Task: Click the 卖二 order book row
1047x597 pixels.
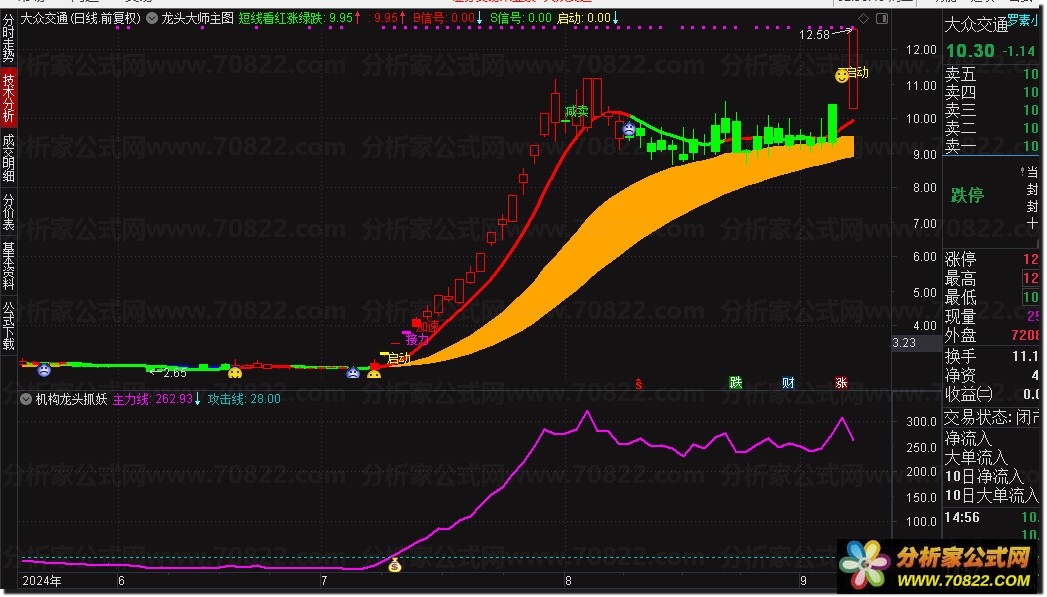Action: pyautogui.click(x=992, y=128)
